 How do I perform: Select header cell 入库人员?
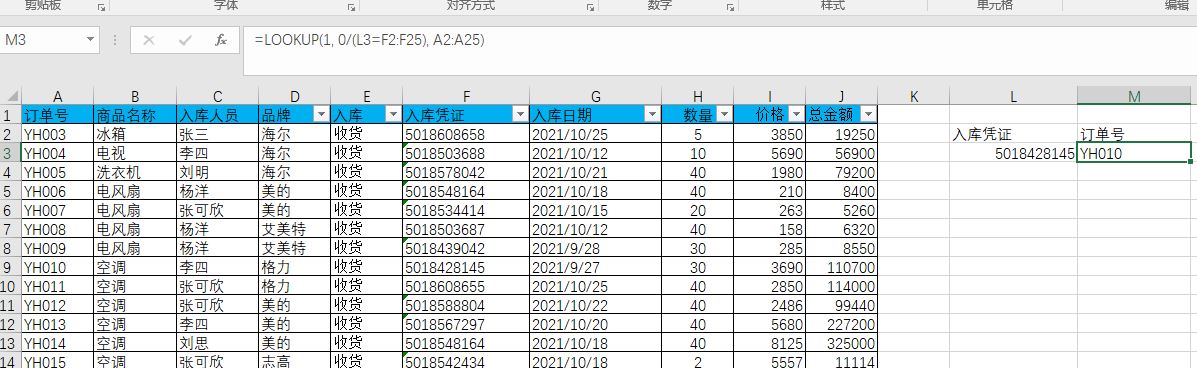[218, 115]
